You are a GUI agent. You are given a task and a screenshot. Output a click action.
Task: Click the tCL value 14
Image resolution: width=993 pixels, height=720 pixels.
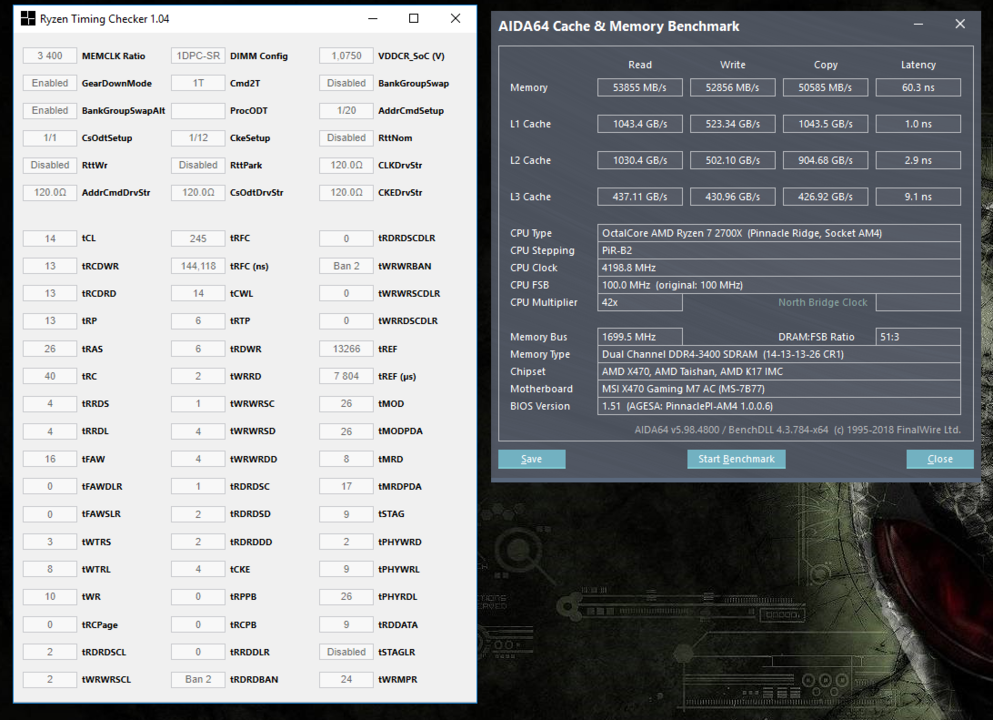(x=50, y=239)
